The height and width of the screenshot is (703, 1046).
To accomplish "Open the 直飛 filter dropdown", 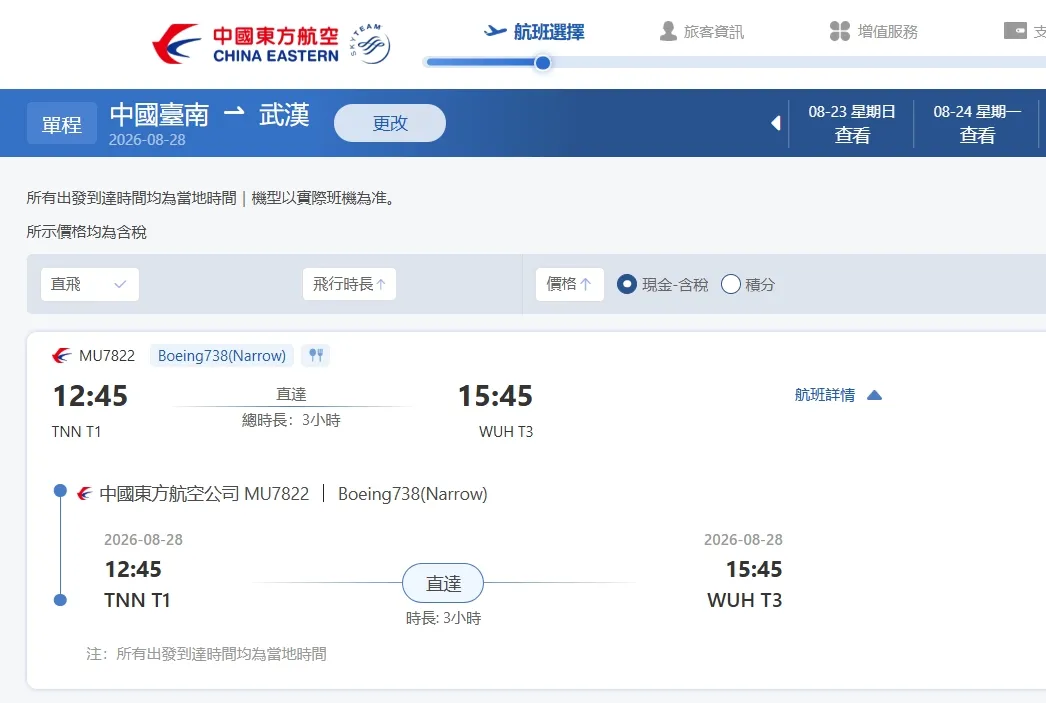I will pyautogui.click(x=90, y=284).
